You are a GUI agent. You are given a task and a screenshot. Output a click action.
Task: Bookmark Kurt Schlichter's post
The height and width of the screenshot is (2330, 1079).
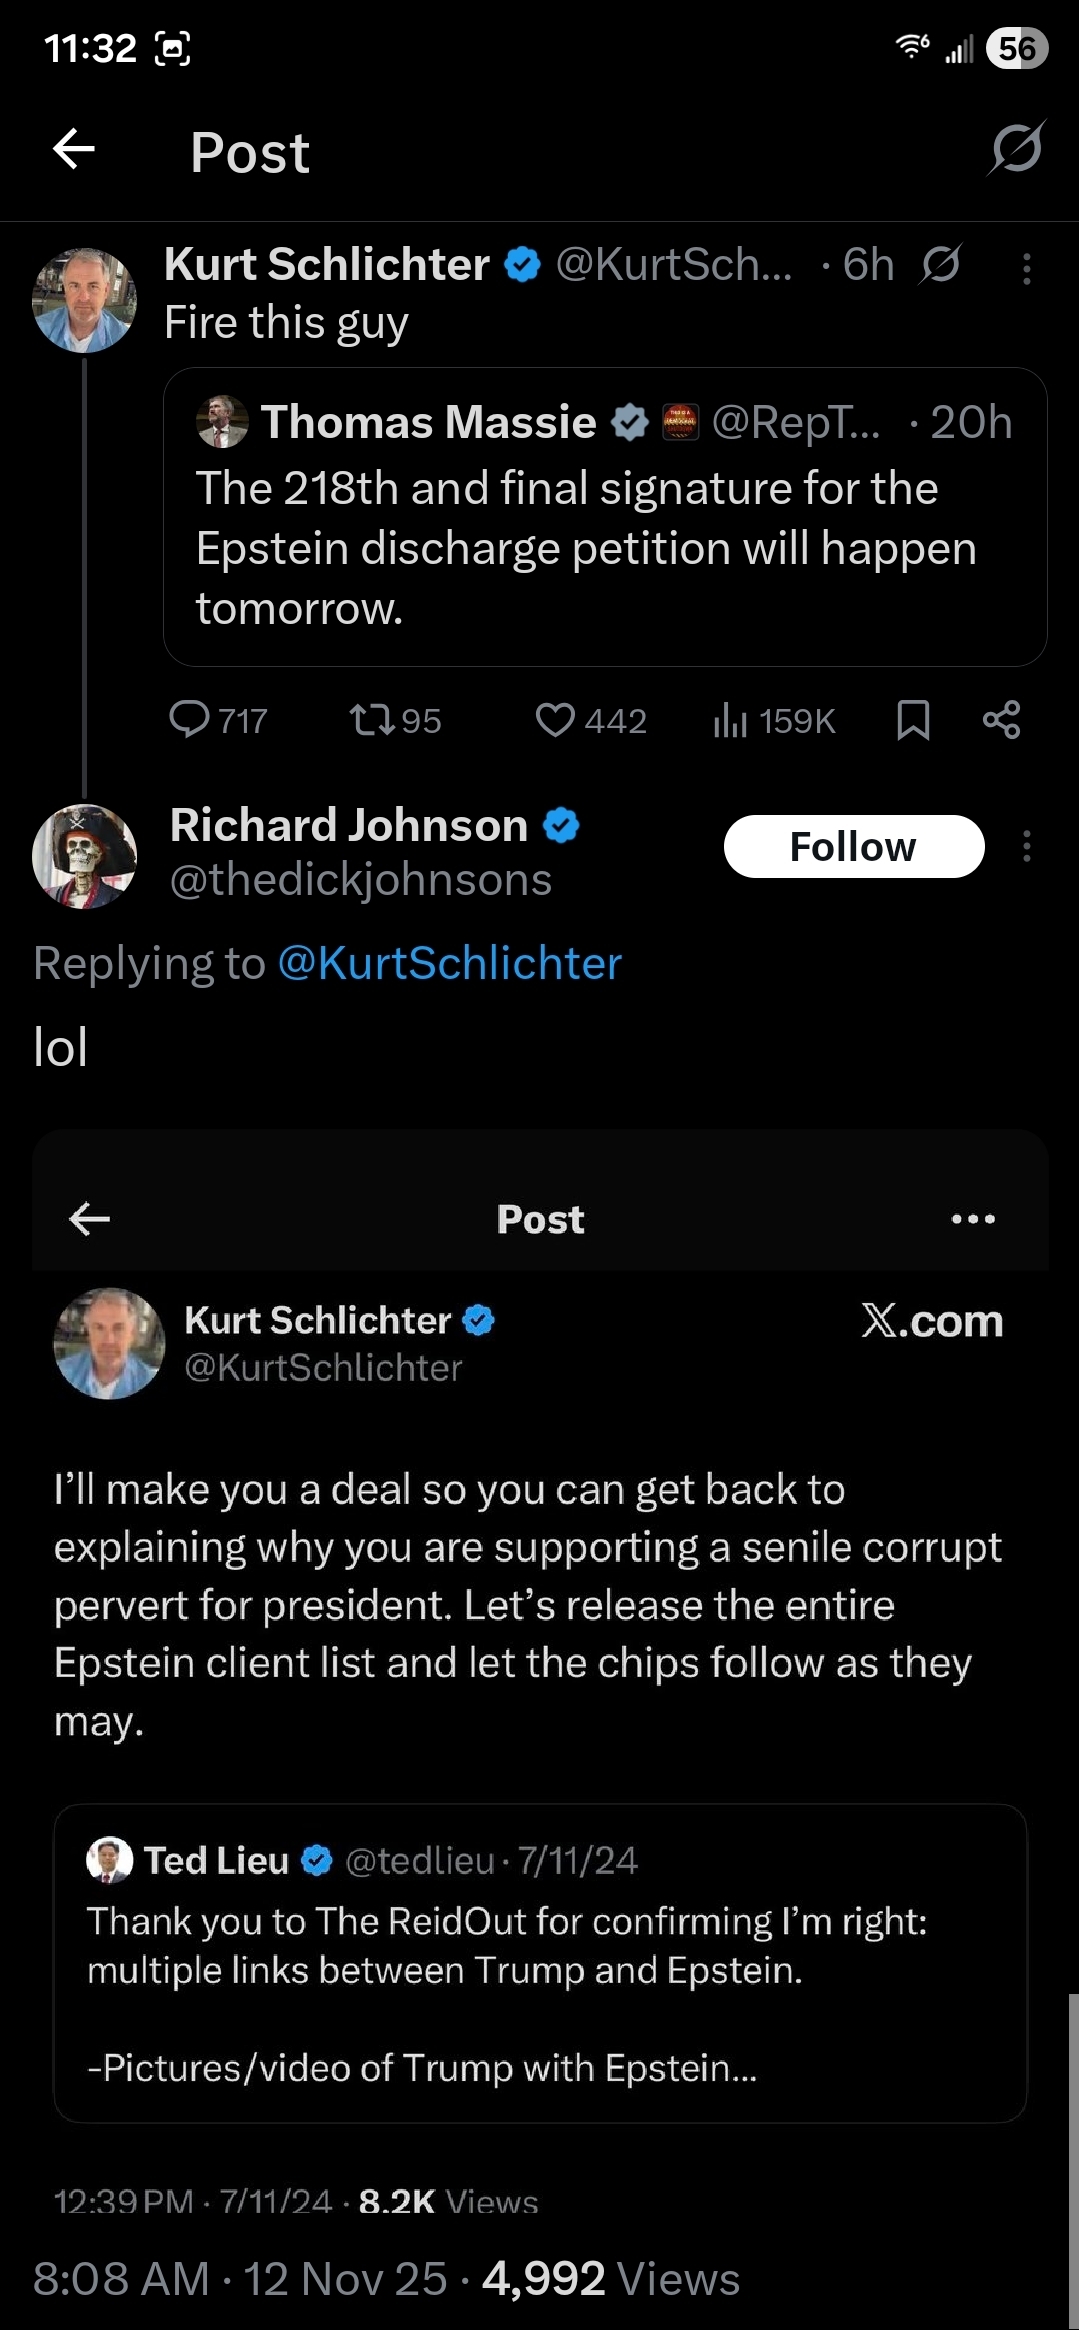point(913,720)
